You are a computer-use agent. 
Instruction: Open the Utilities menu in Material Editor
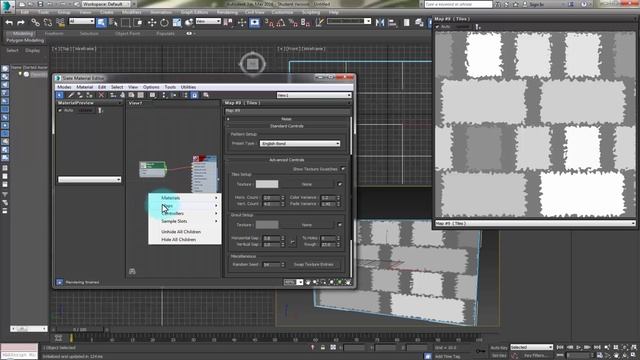coord(188,87)
